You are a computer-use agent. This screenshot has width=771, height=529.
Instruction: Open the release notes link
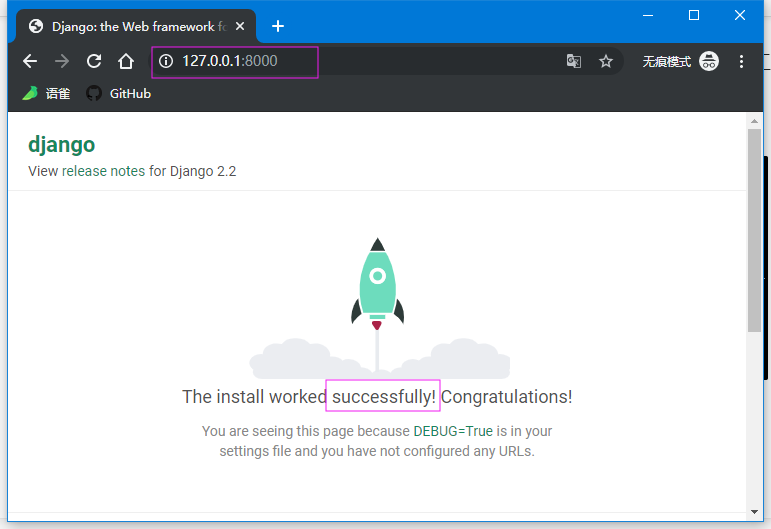tap(103, 171)
